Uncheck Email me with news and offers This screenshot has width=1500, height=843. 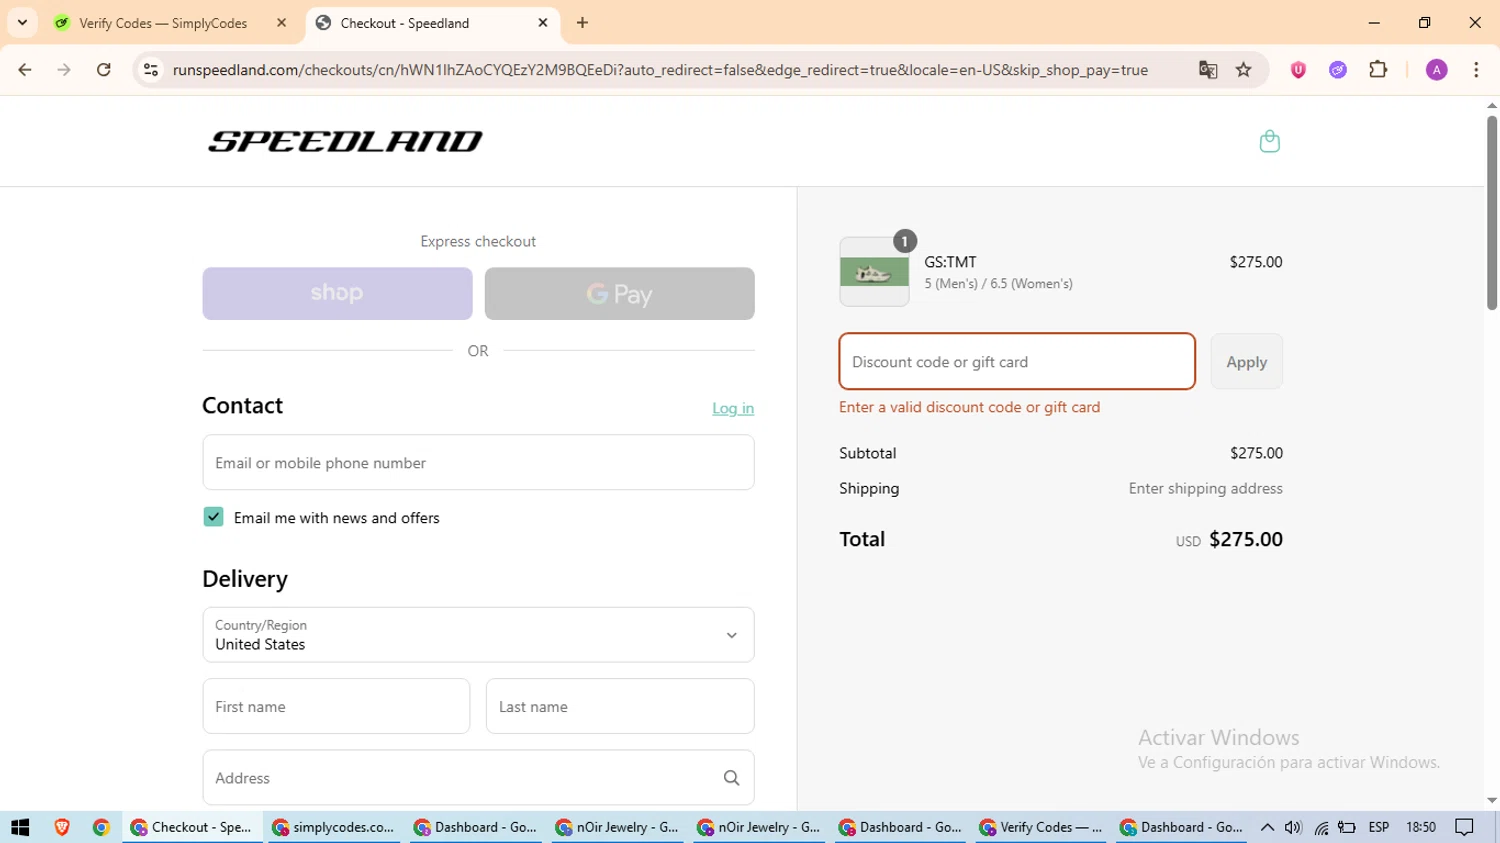click(213, 517)
